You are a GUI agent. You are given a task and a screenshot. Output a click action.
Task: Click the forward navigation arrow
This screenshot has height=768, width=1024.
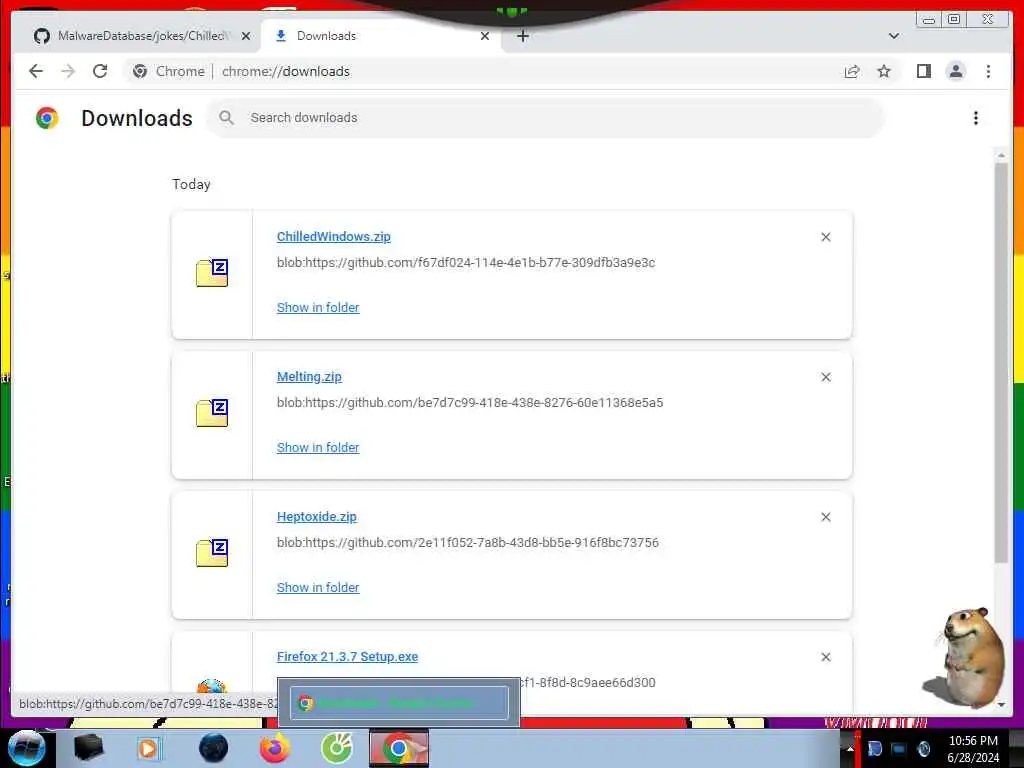point(68,71)
